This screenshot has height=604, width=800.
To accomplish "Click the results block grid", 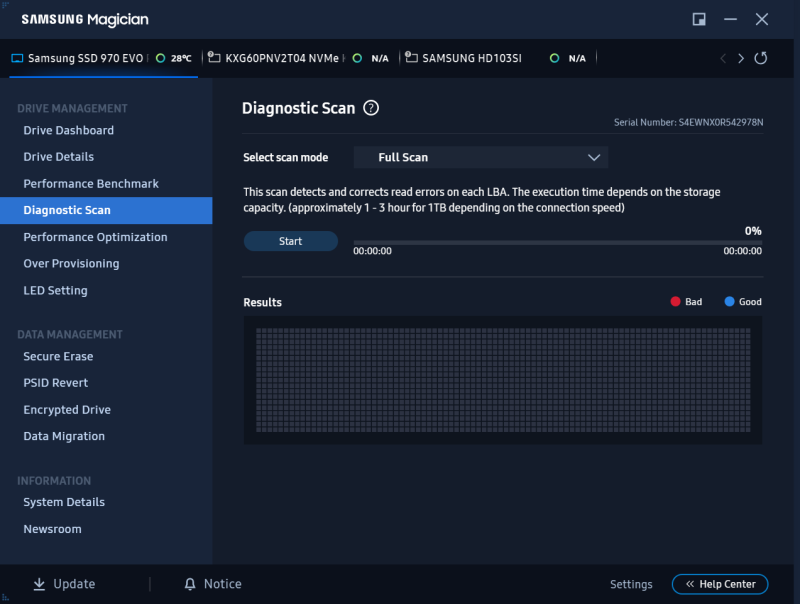I will point(503,380).
